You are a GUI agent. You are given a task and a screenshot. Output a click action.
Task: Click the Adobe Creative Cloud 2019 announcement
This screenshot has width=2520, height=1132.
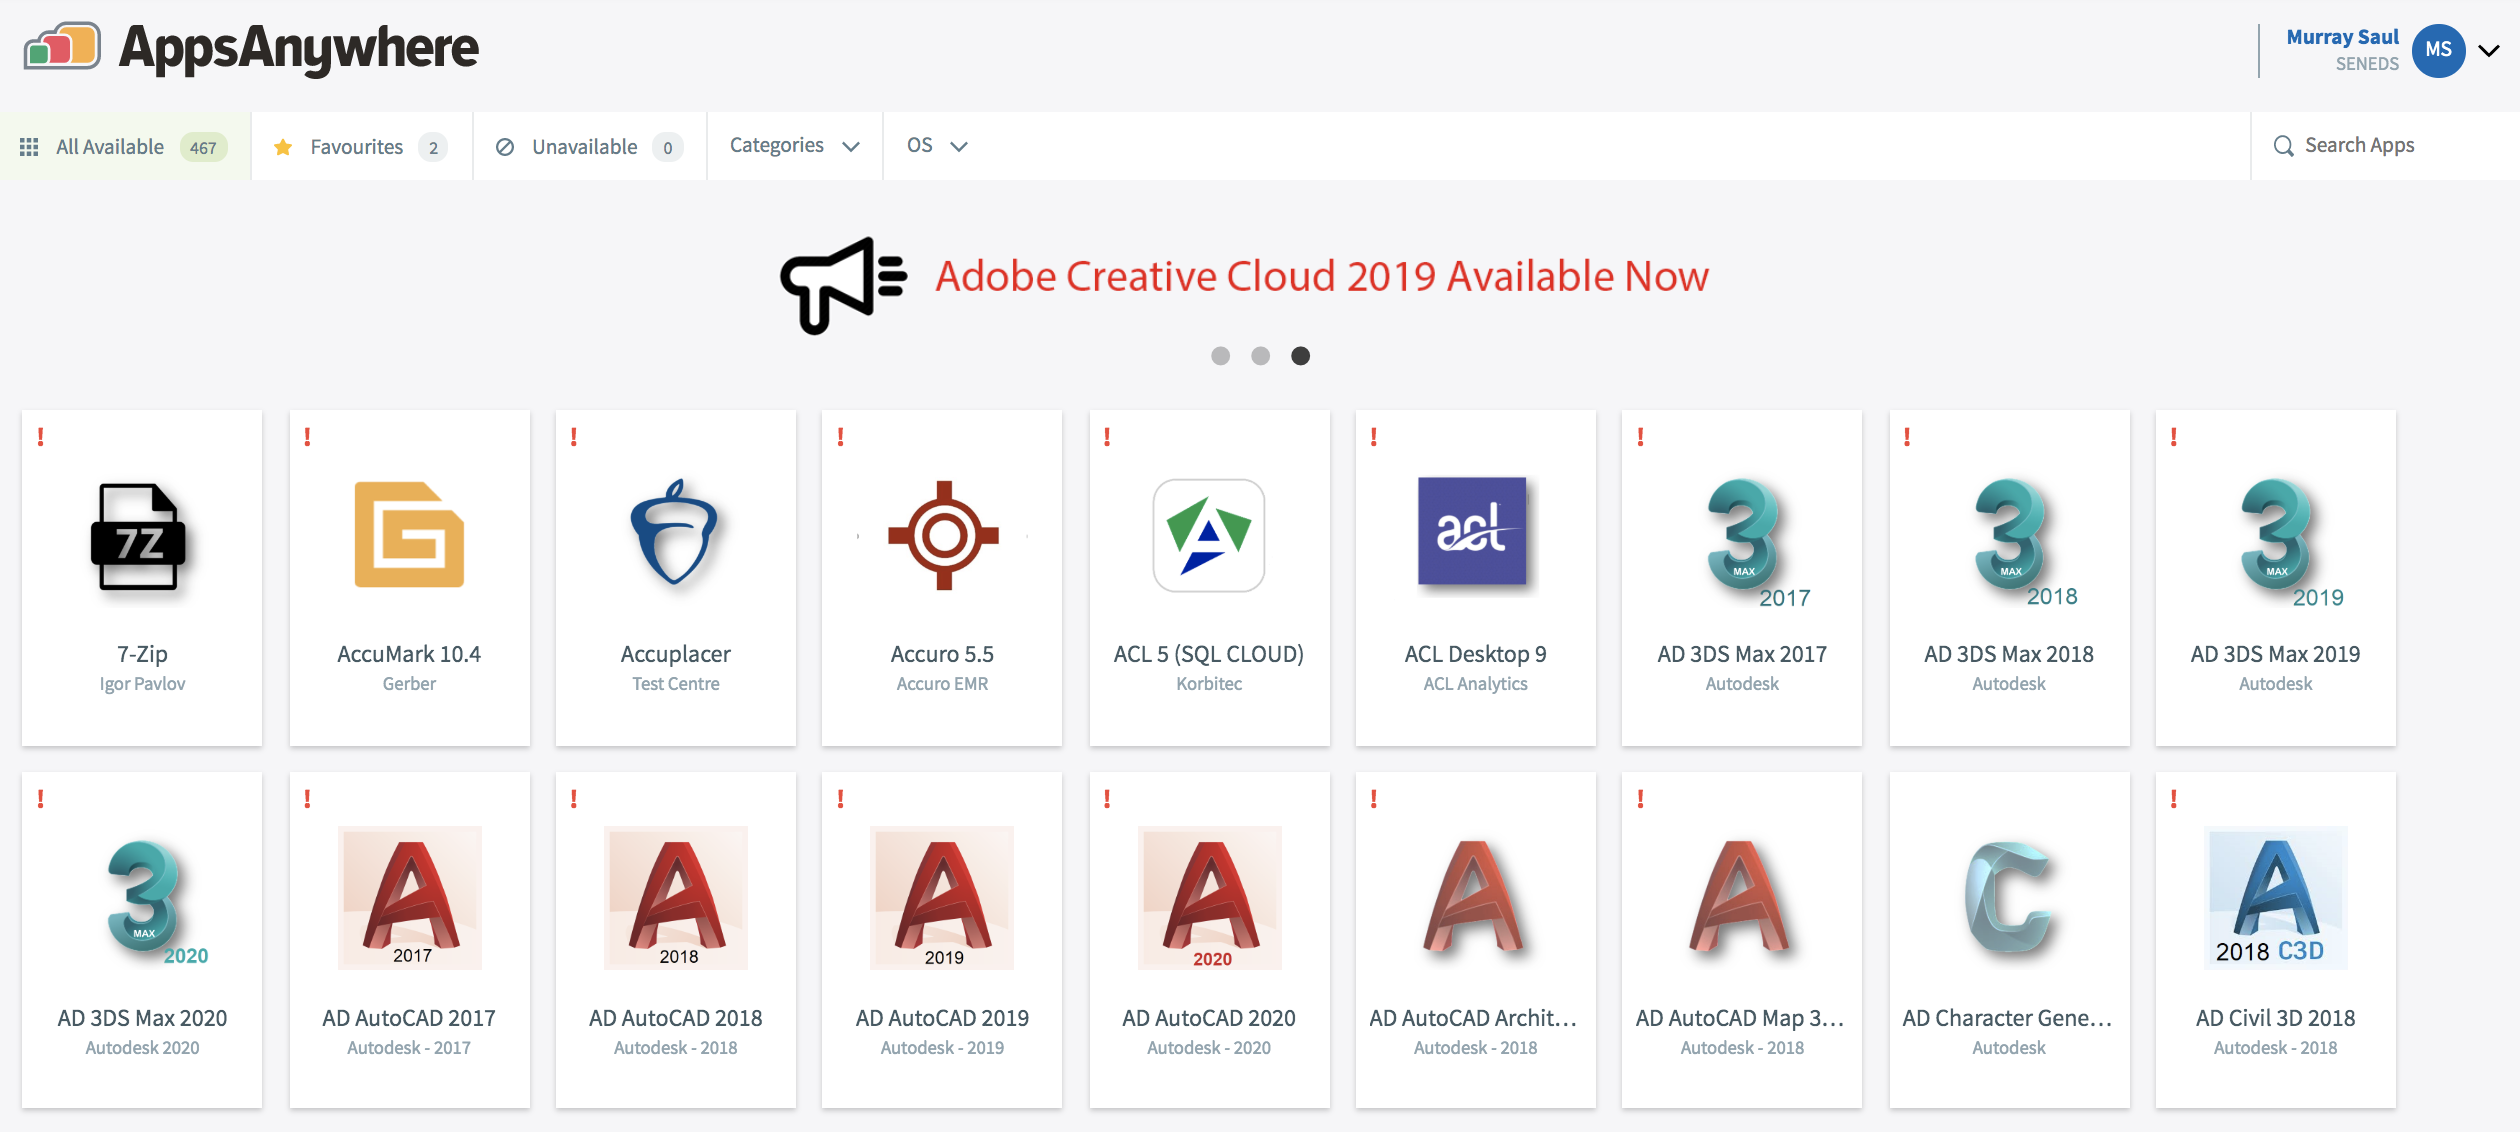[x=1322, y=277]
